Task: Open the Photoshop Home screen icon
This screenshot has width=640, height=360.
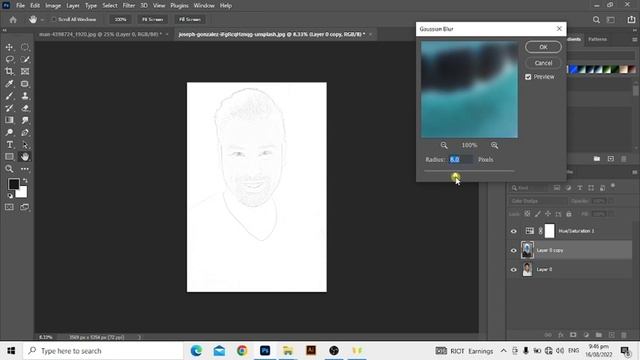Action: coord(13,19)
